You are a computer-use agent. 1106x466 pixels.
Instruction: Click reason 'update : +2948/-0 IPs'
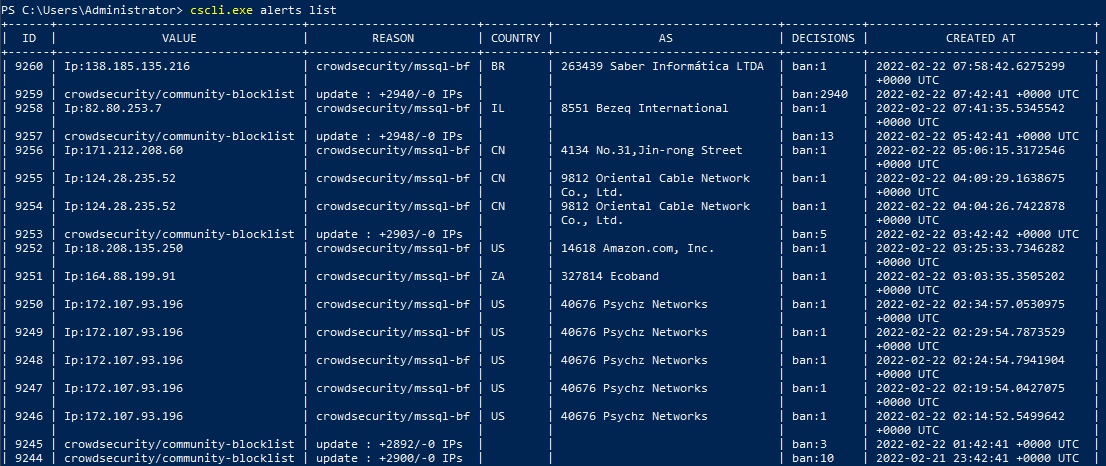[x=389, y=136]
